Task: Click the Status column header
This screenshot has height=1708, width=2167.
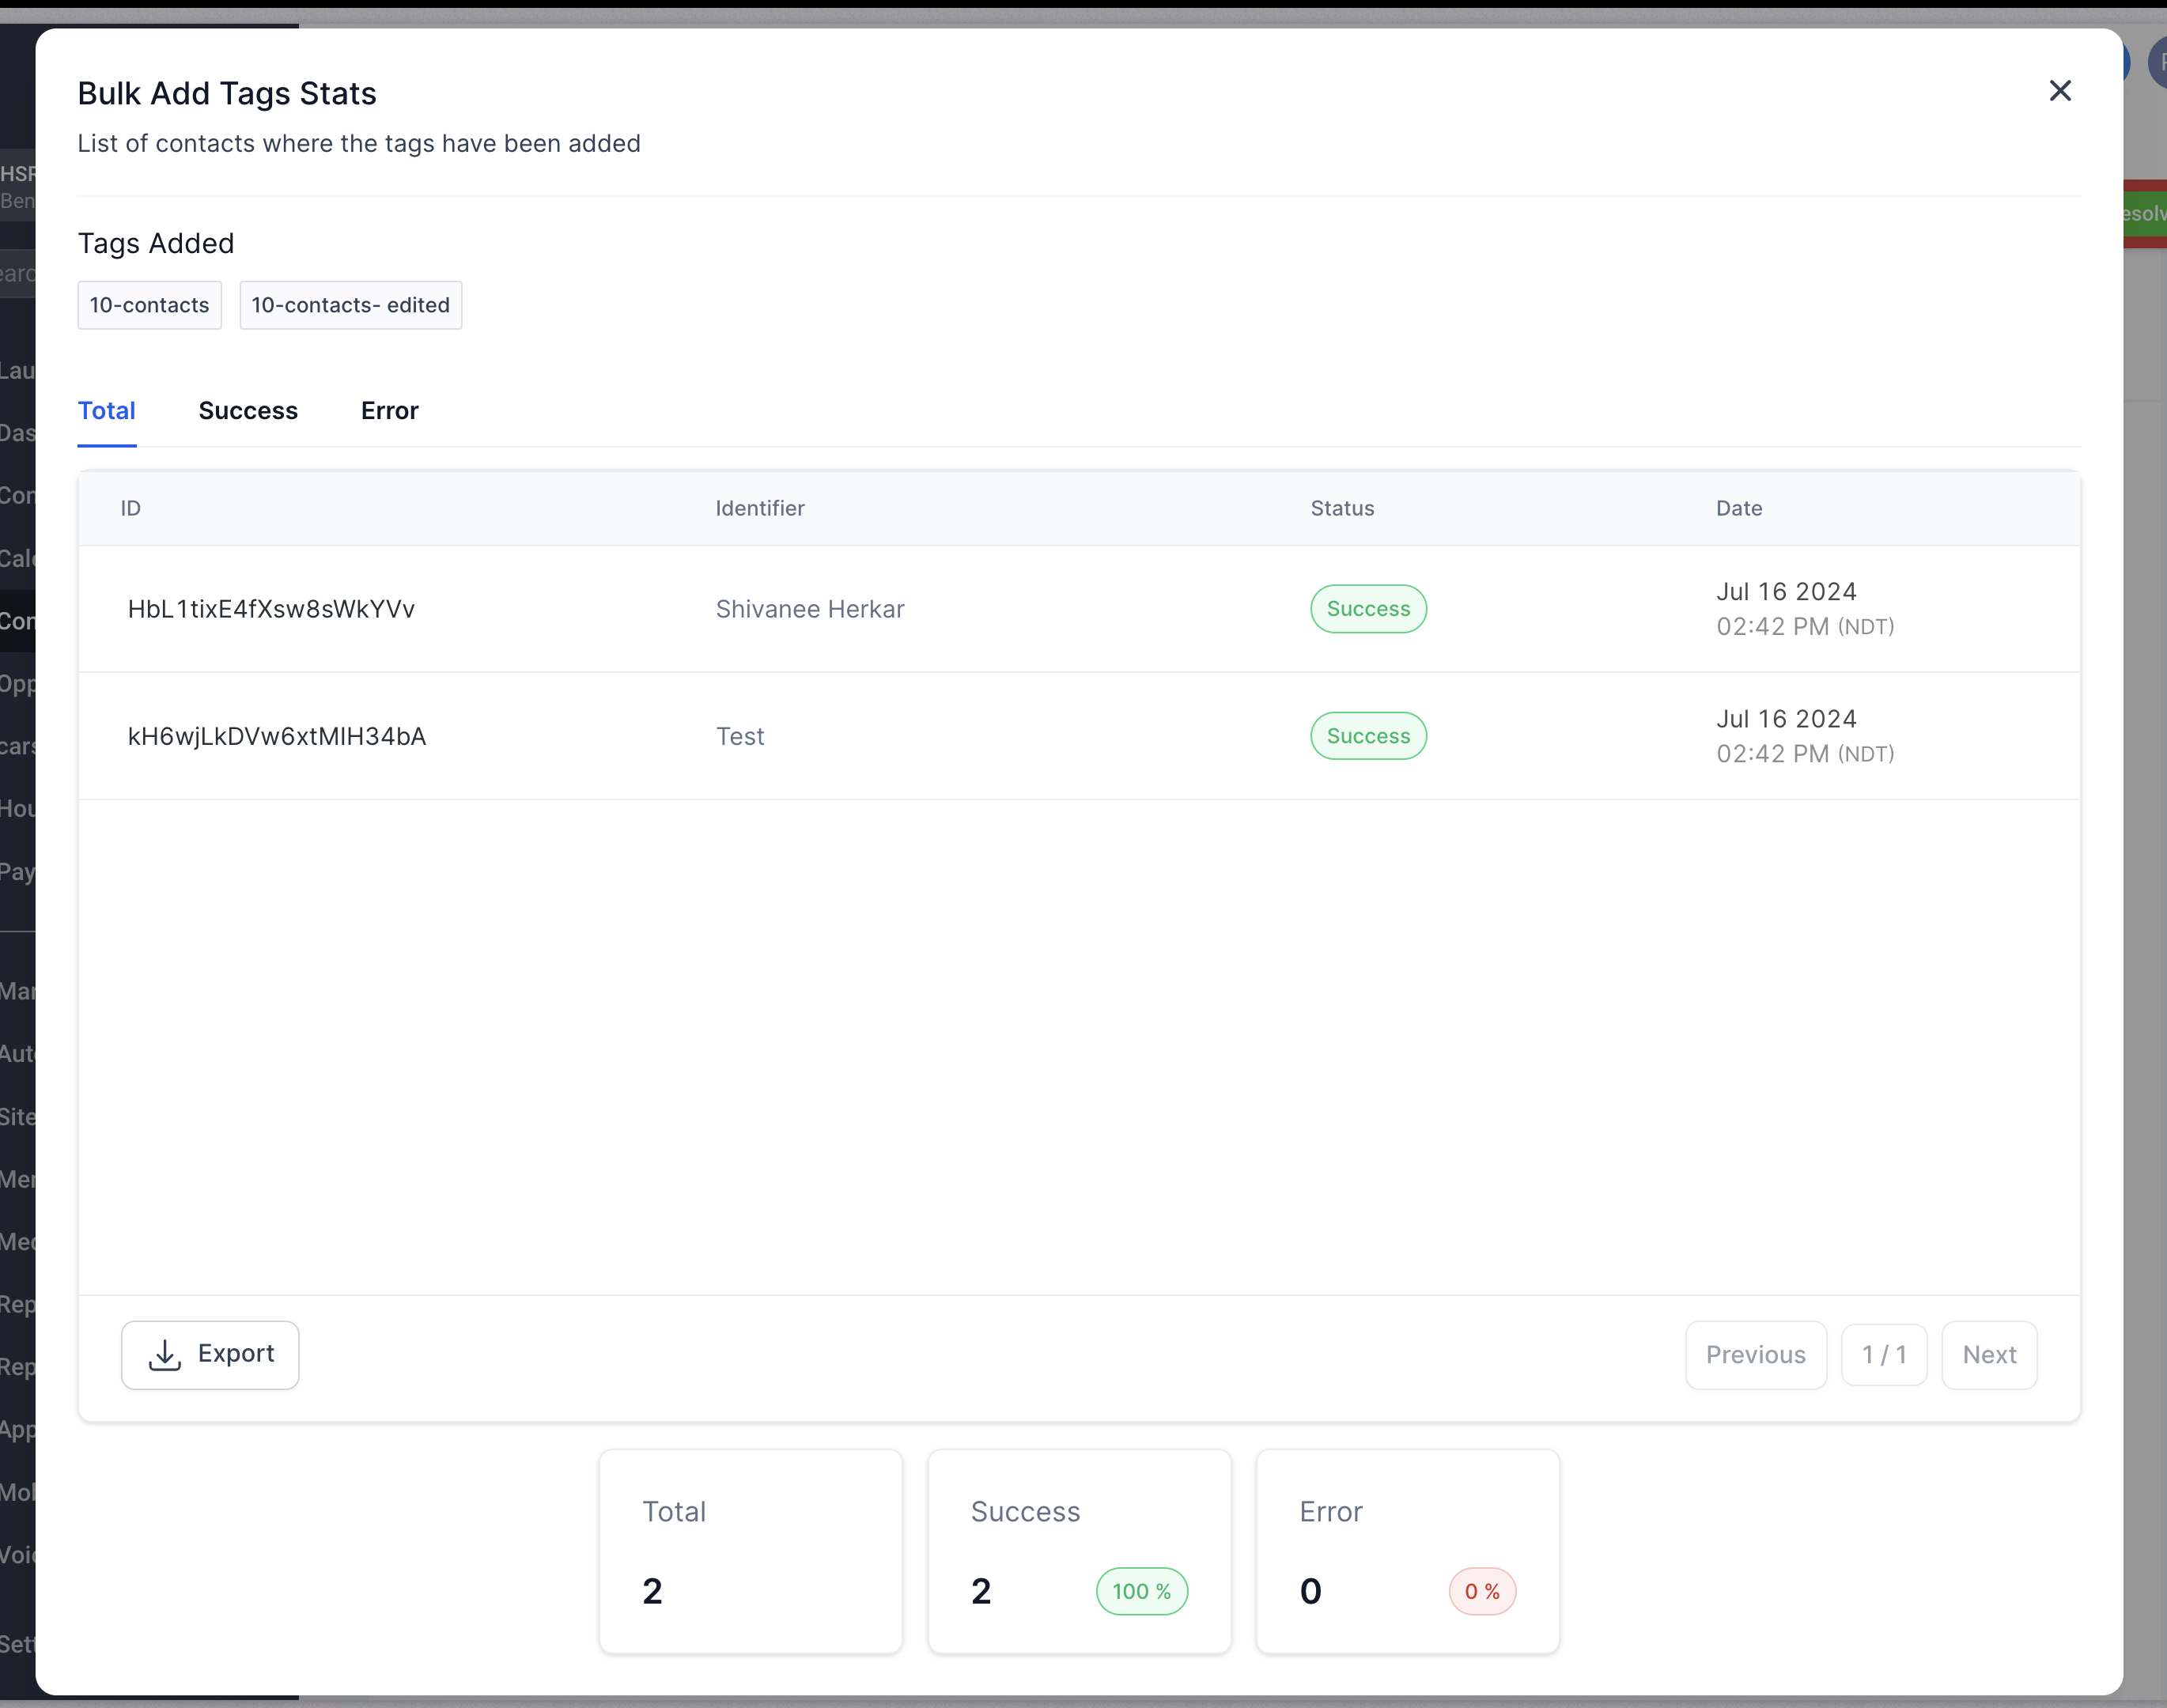Action: [1342, 508]
